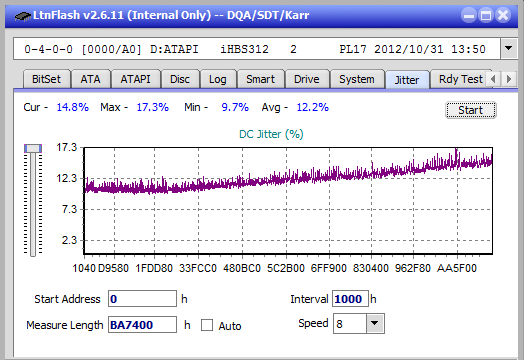Open the System tab
524x360 pixels.
pyautogui.click(x=357, y=79)
